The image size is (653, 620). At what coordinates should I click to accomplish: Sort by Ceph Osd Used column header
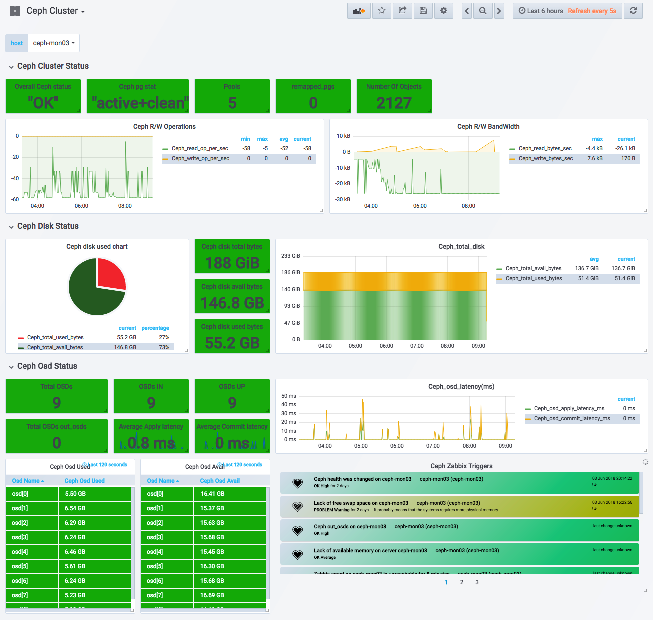click(x=85, y=481)
